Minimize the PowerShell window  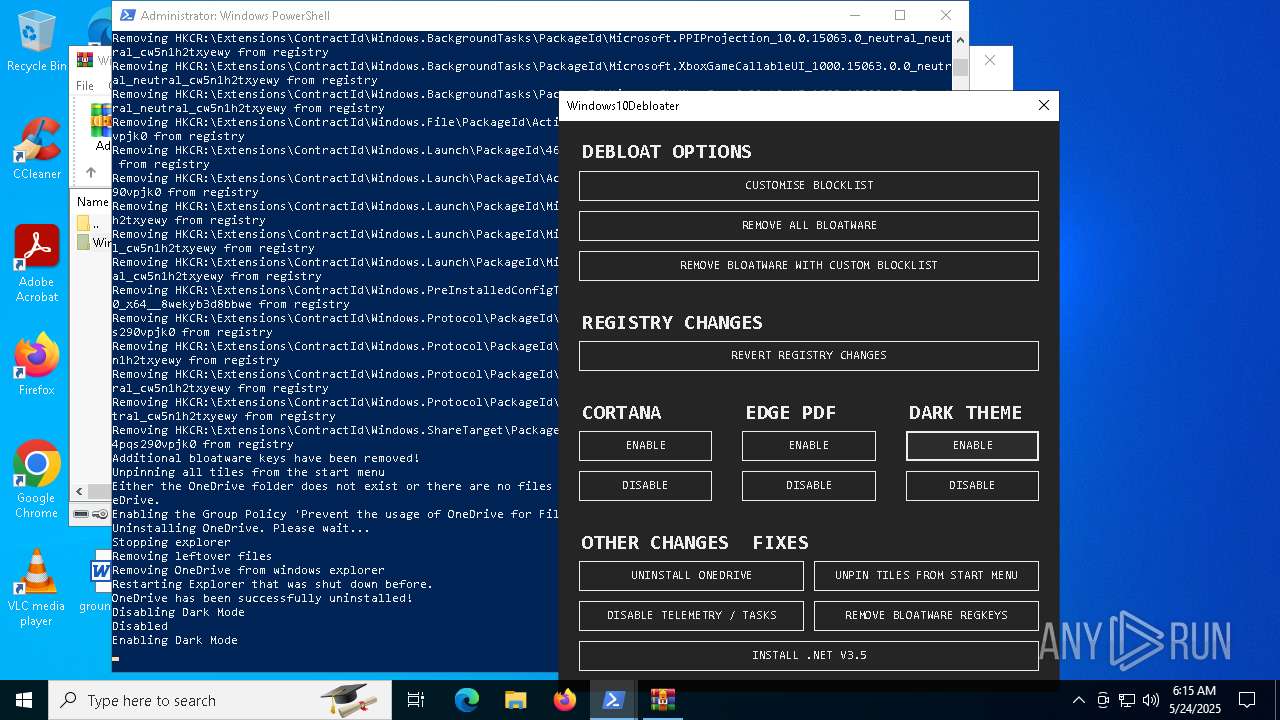click(854, 15)
